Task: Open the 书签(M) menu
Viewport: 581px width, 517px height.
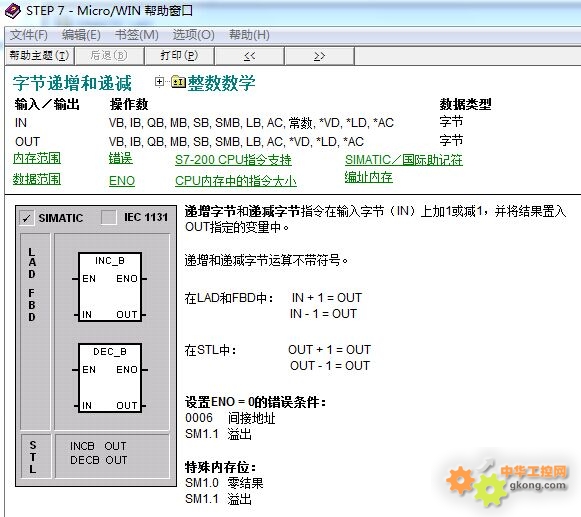Action: (137, 35)
